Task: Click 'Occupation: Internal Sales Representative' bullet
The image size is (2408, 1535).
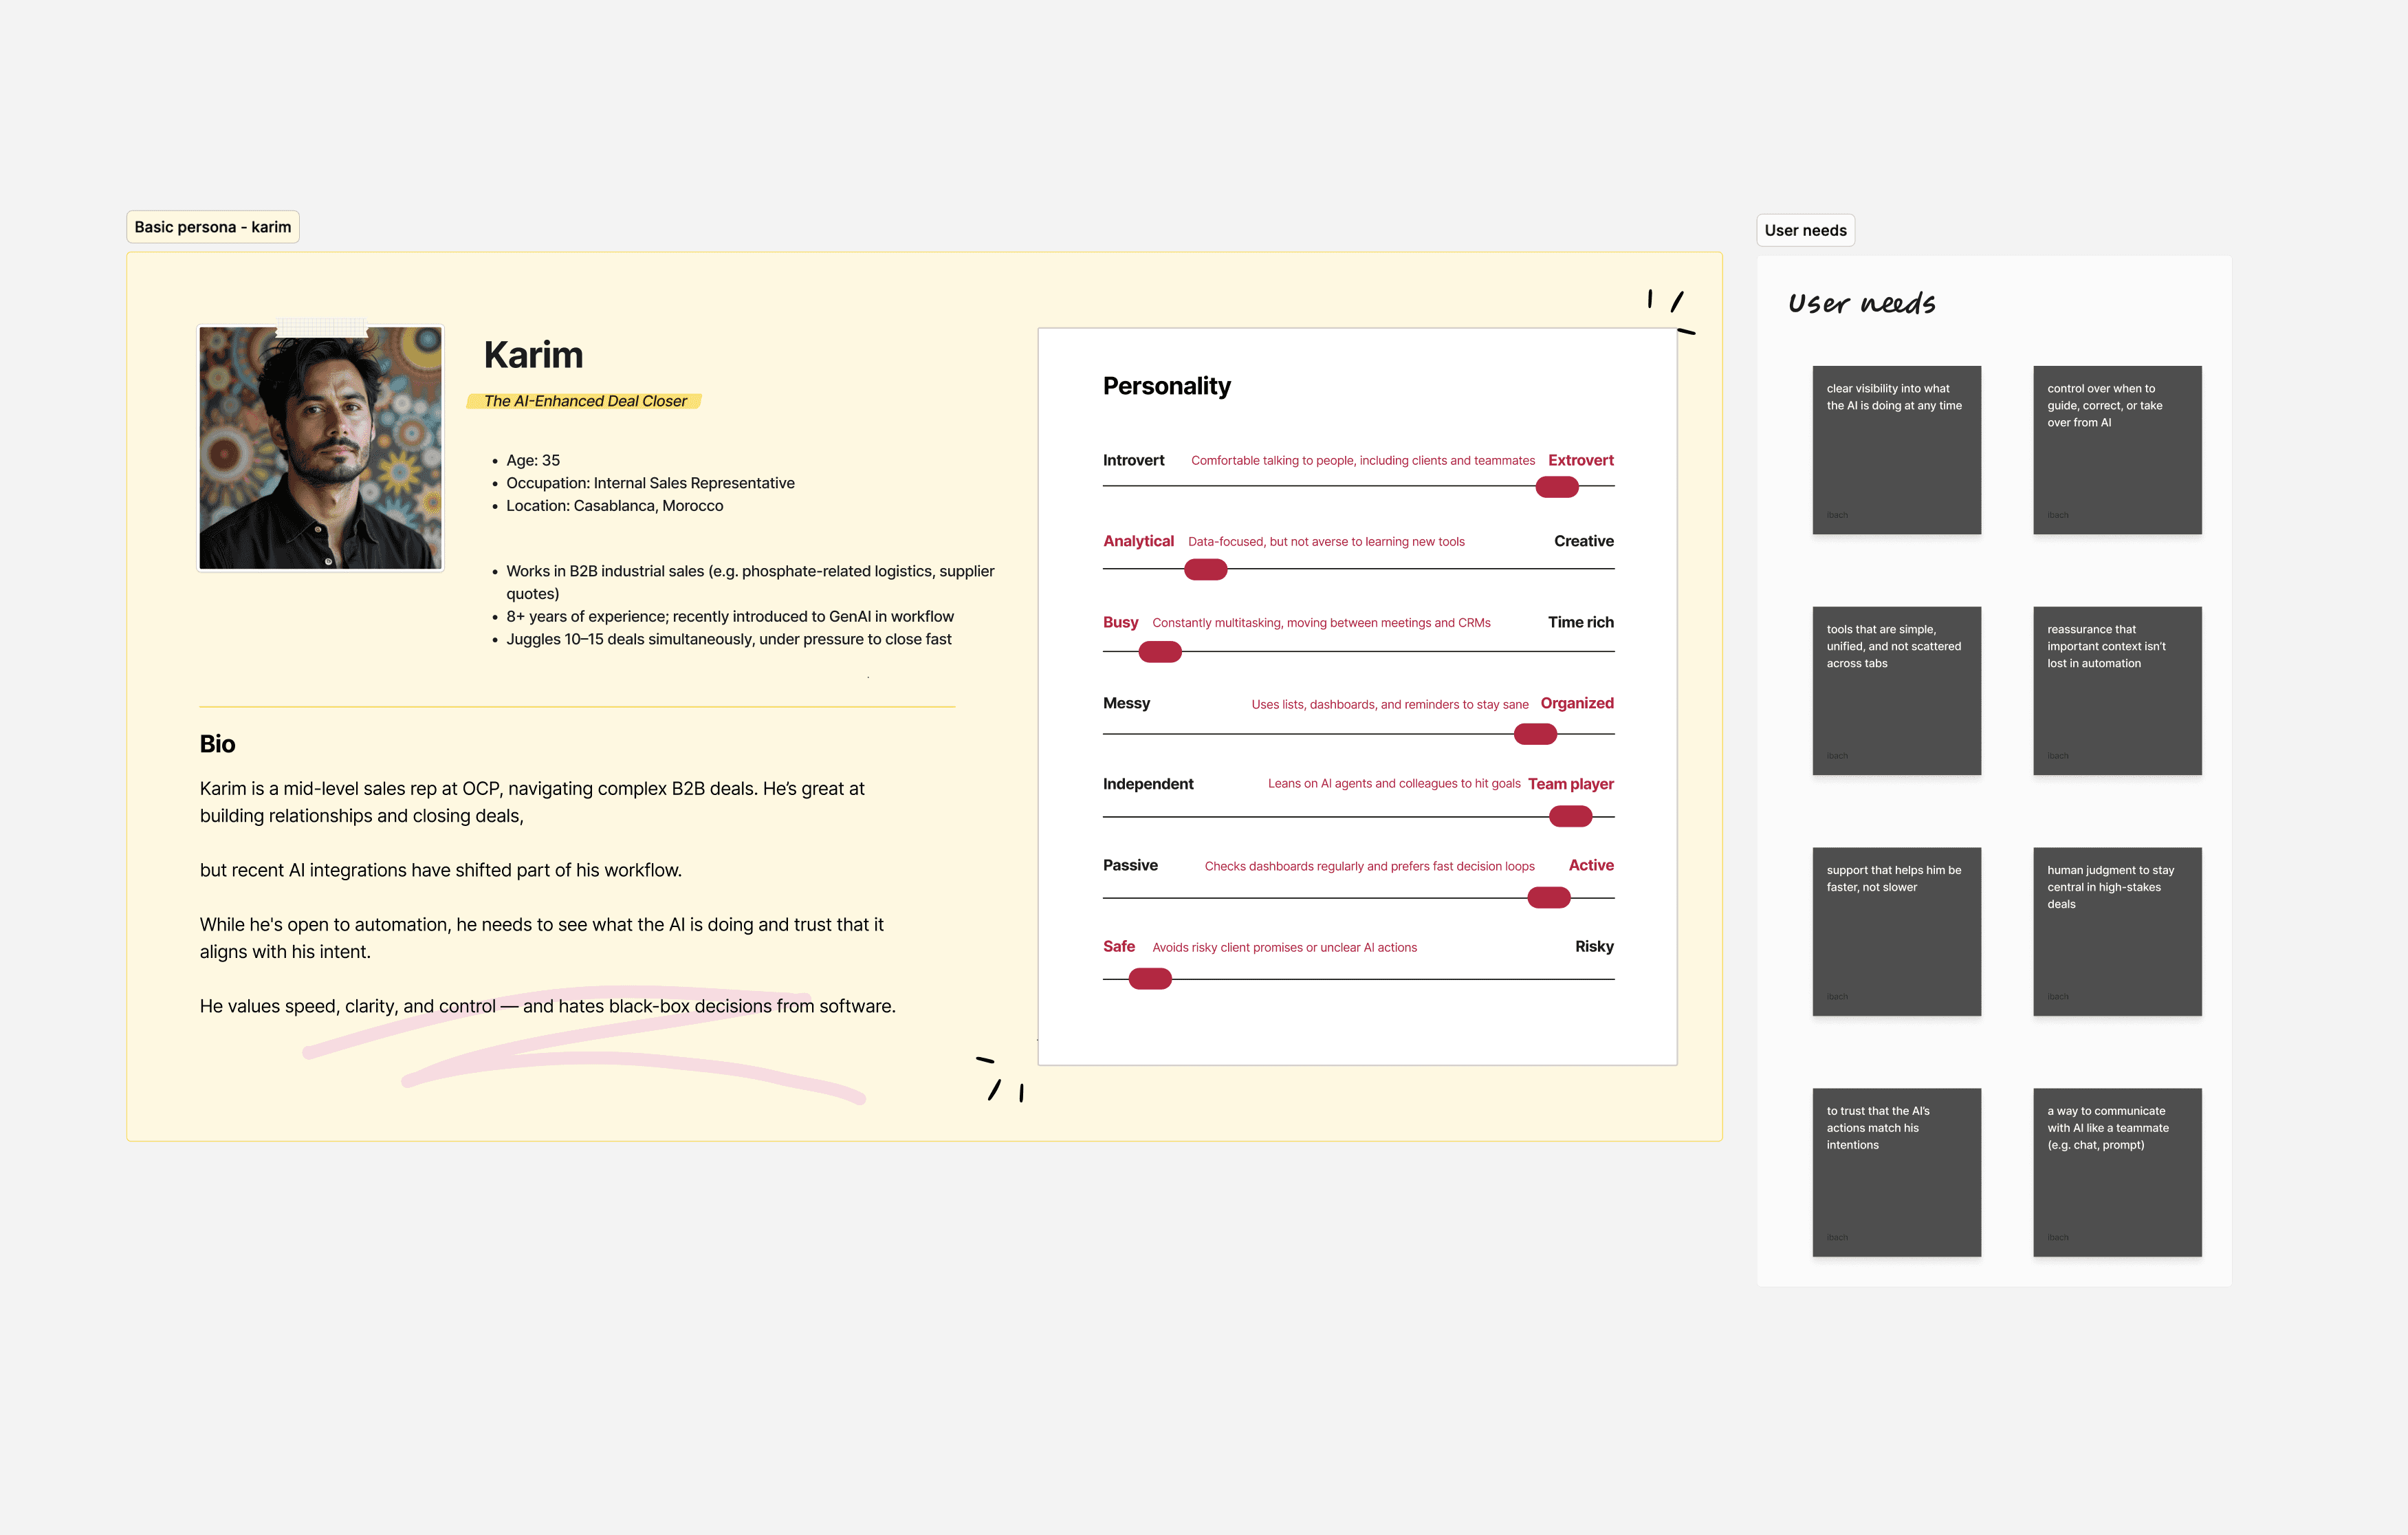Action: pyautogui.click(x=650, y=483)
